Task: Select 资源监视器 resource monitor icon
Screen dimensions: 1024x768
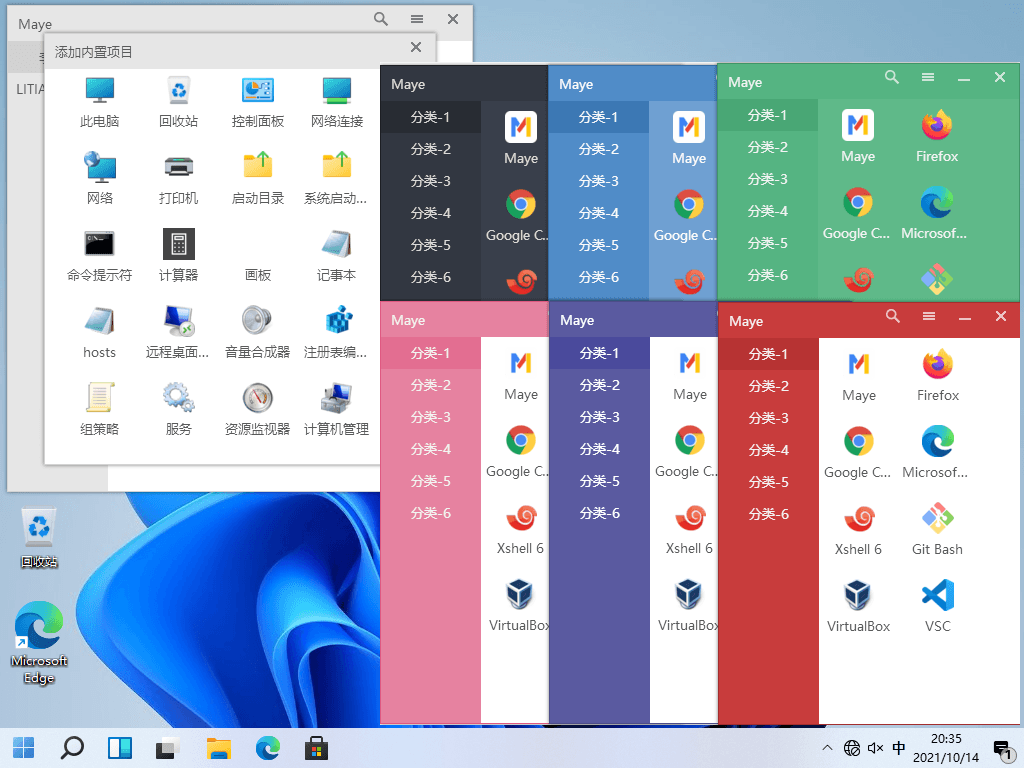Action: point(257,409)
